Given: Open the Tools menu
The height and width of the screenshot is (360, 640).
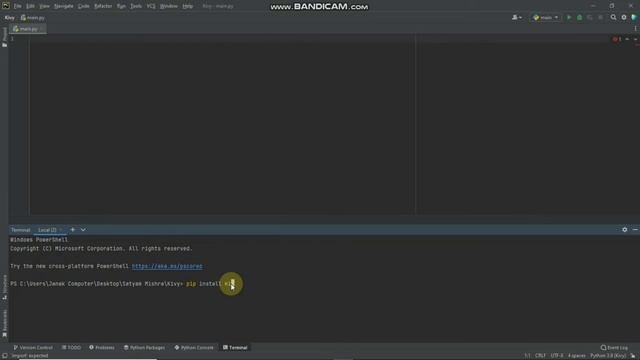Looking at the screenshot, I should coord(136,6).
